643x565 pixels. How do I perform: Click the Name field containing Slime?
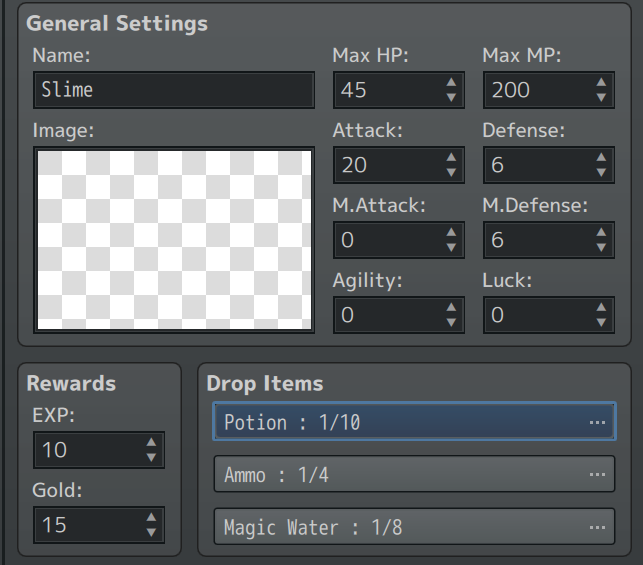click(174, 90)
